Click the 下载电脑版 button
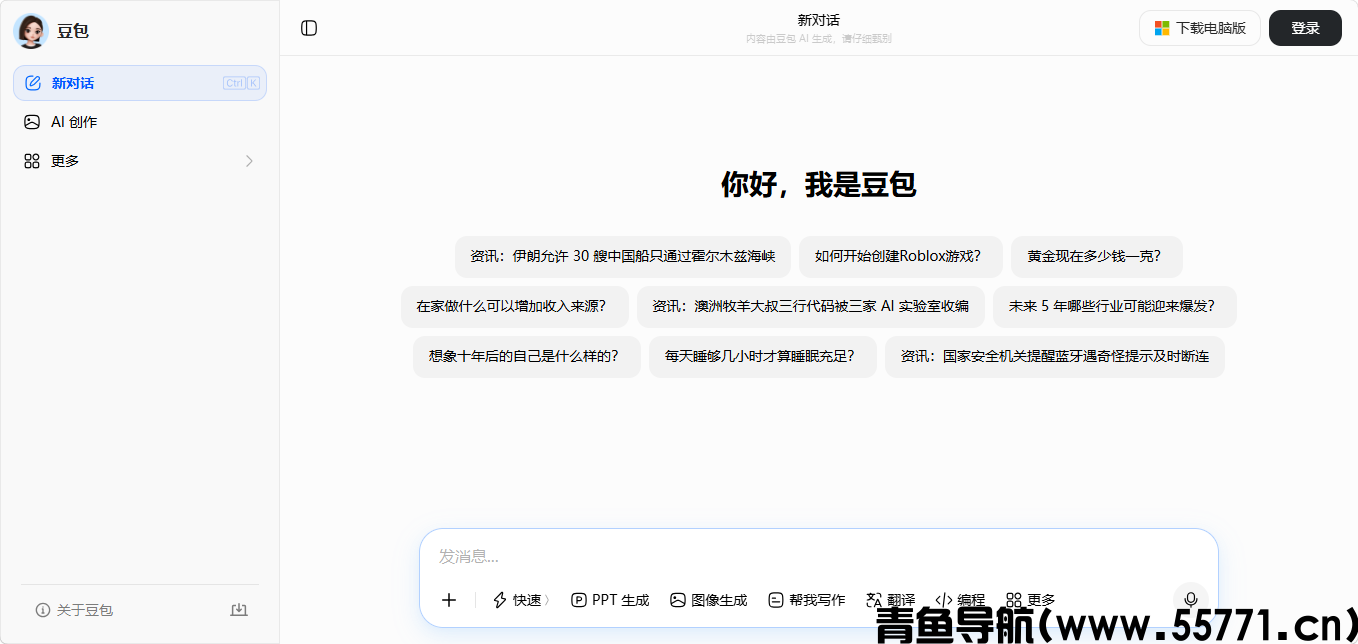1358x644 pixels. click(1200, 28)
